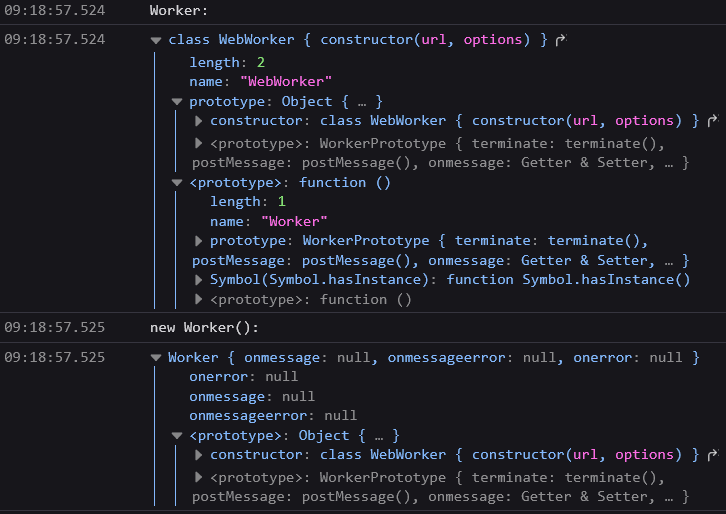Click 'function Symbol.hasInstance()' value text
The width and height of the screenshot is (726, 514).
[568, 280]
